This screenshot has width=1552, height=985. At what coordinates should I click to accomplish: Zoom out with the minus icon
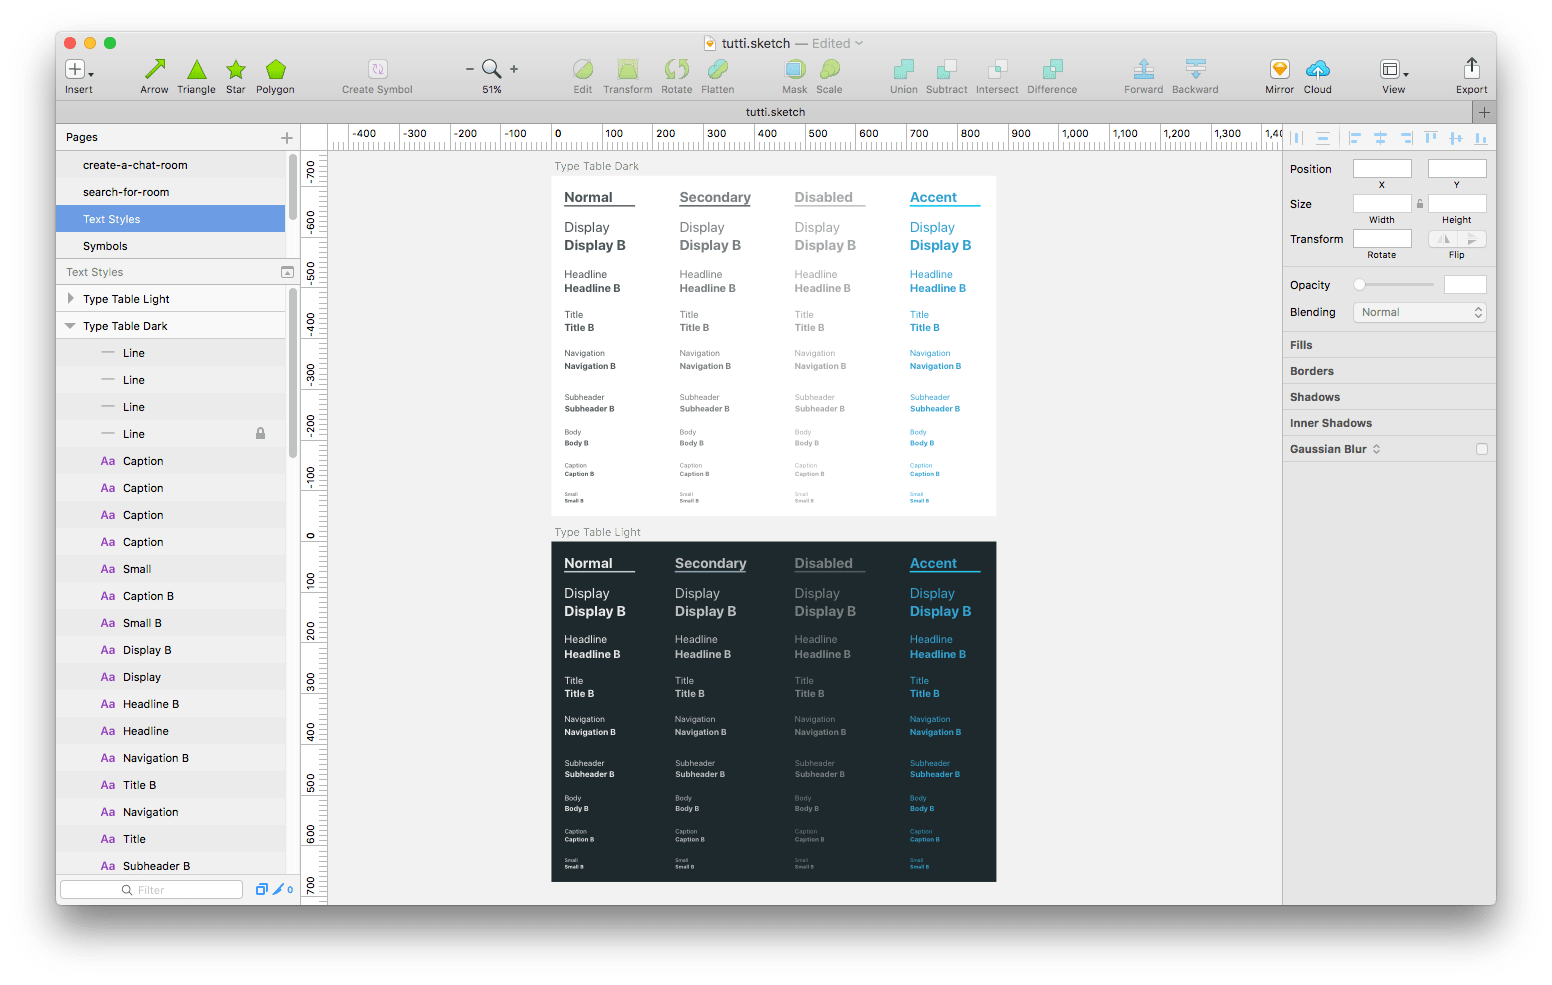coord(470,69)
